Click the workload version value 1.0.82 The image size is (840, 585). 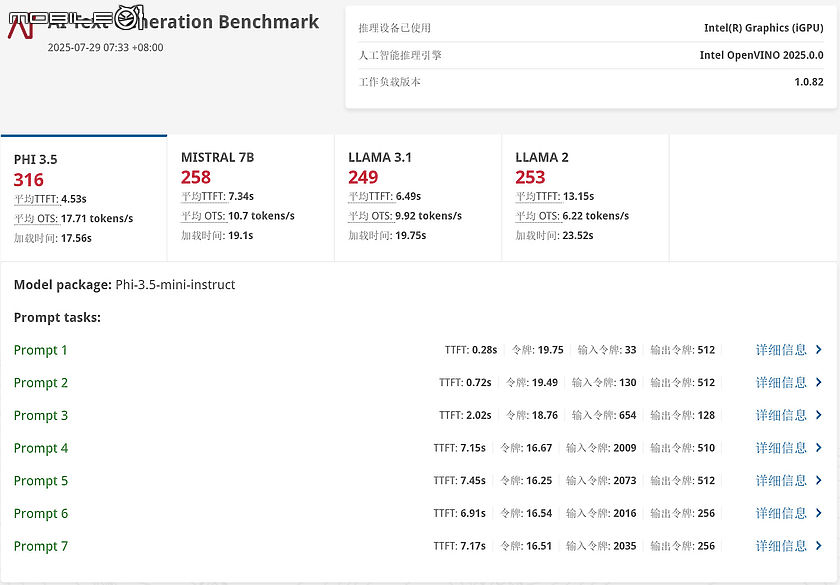[x=809, y=82]
